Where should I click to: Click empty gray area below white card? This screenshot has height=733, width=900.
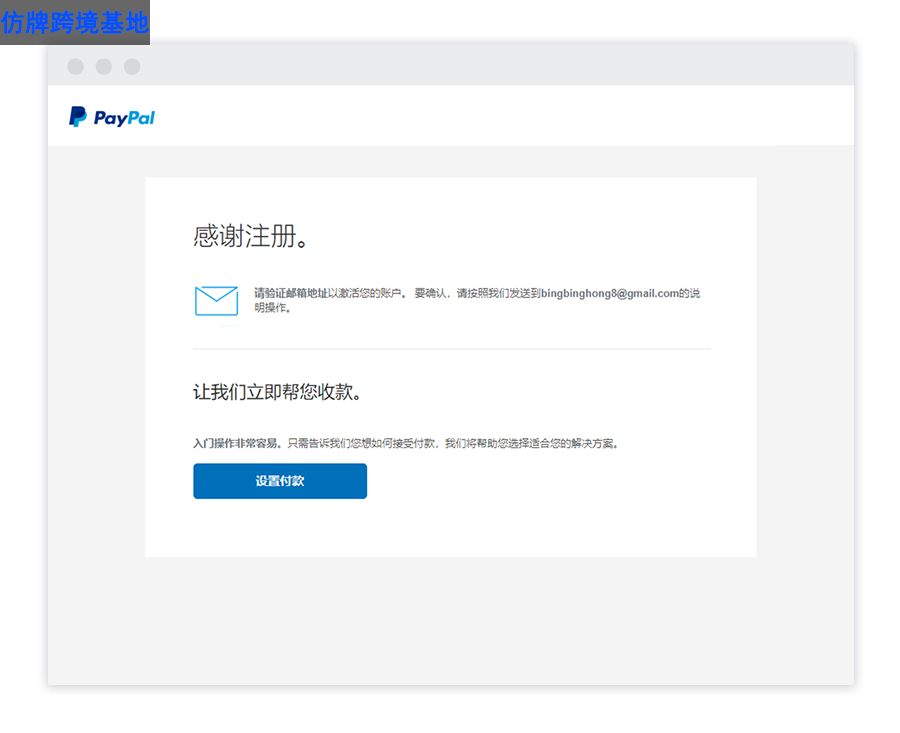pos(451,620)
